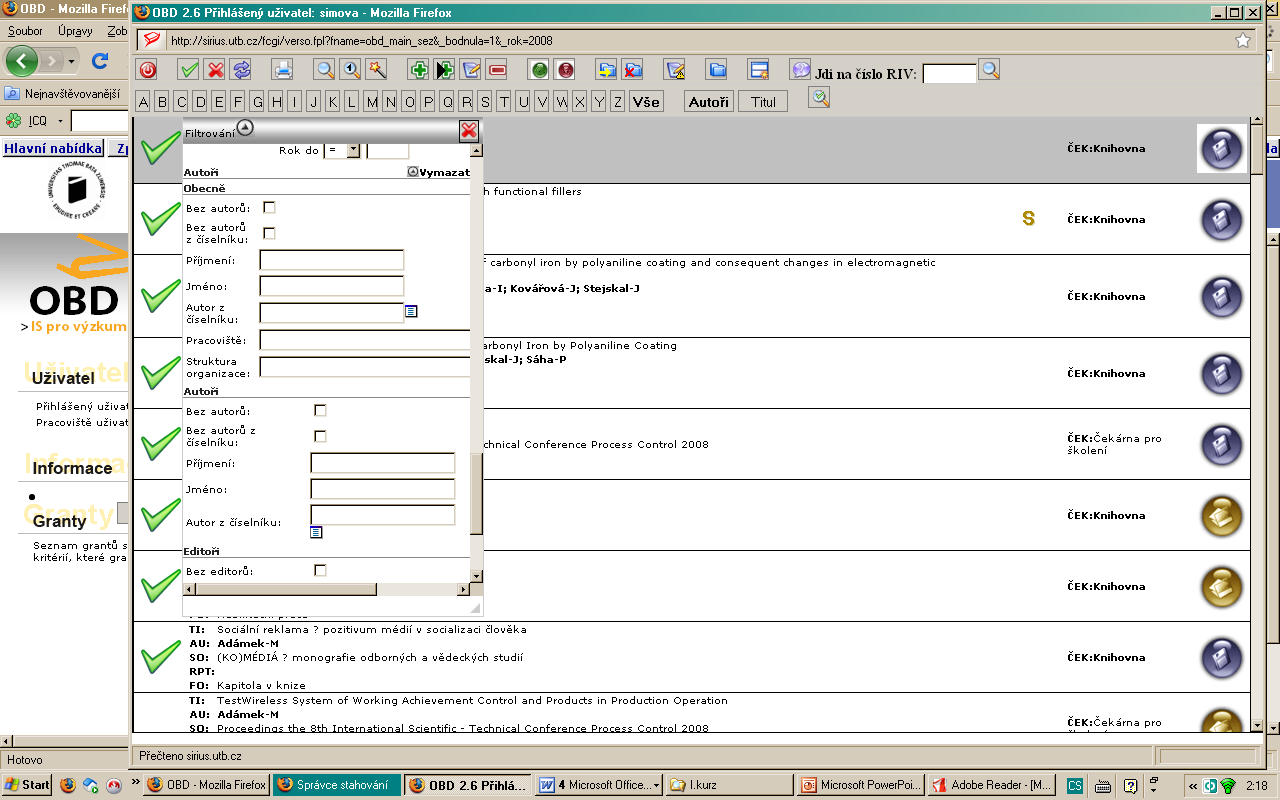Toggle green check on first gray record row
Viewport: 1280px width, 800px height.
pyautogui.click(x=160, y=149)
